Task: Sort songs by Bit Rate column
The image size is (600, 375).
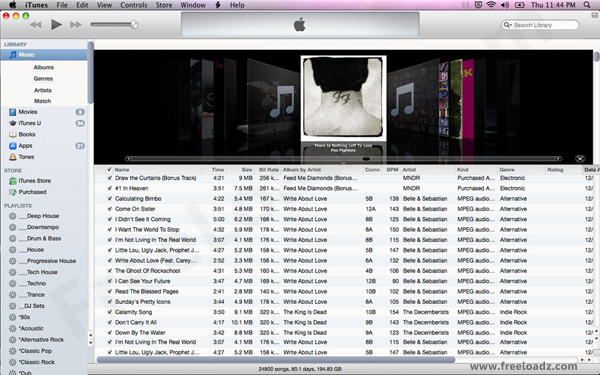Action: (x=269, y=170)
